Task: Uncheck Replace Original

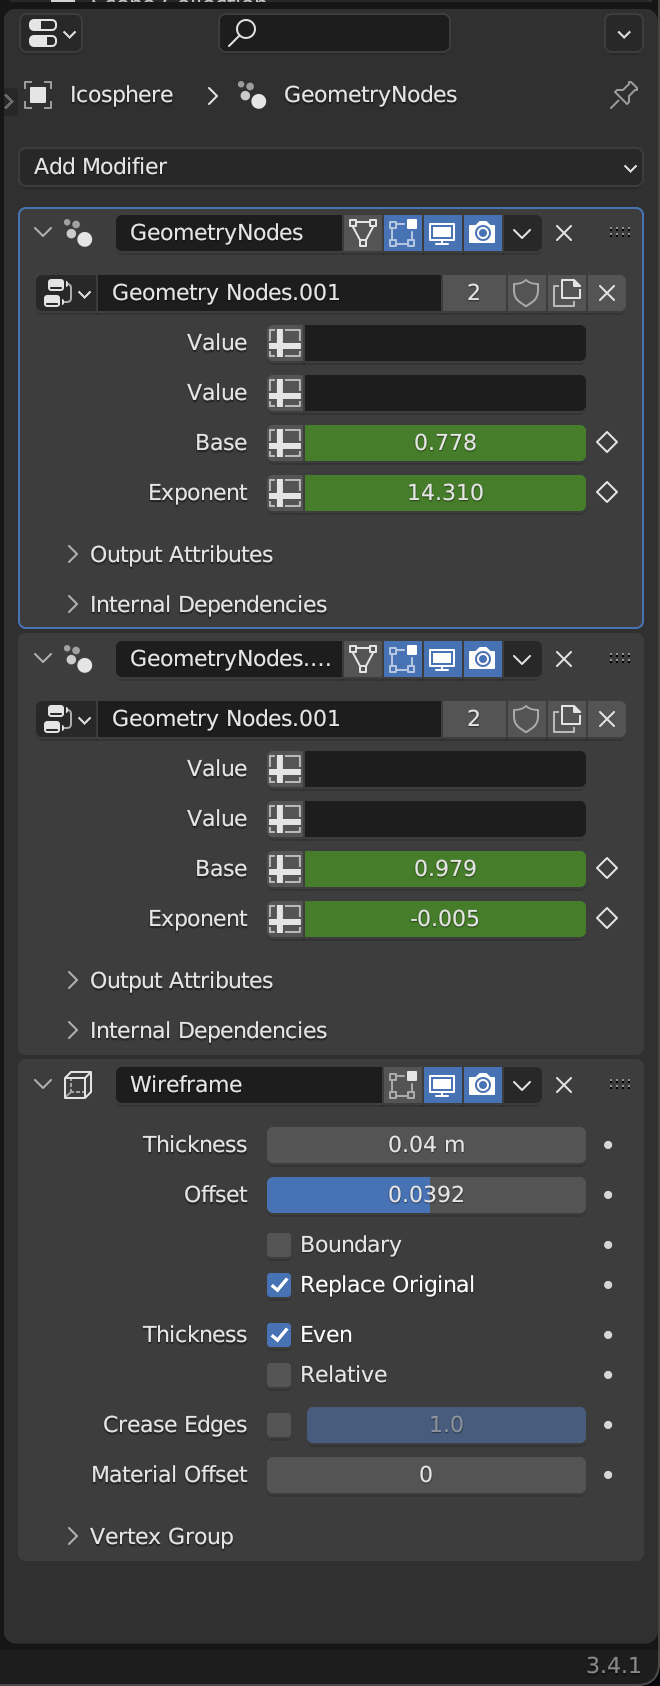Action: [279, 1285]
